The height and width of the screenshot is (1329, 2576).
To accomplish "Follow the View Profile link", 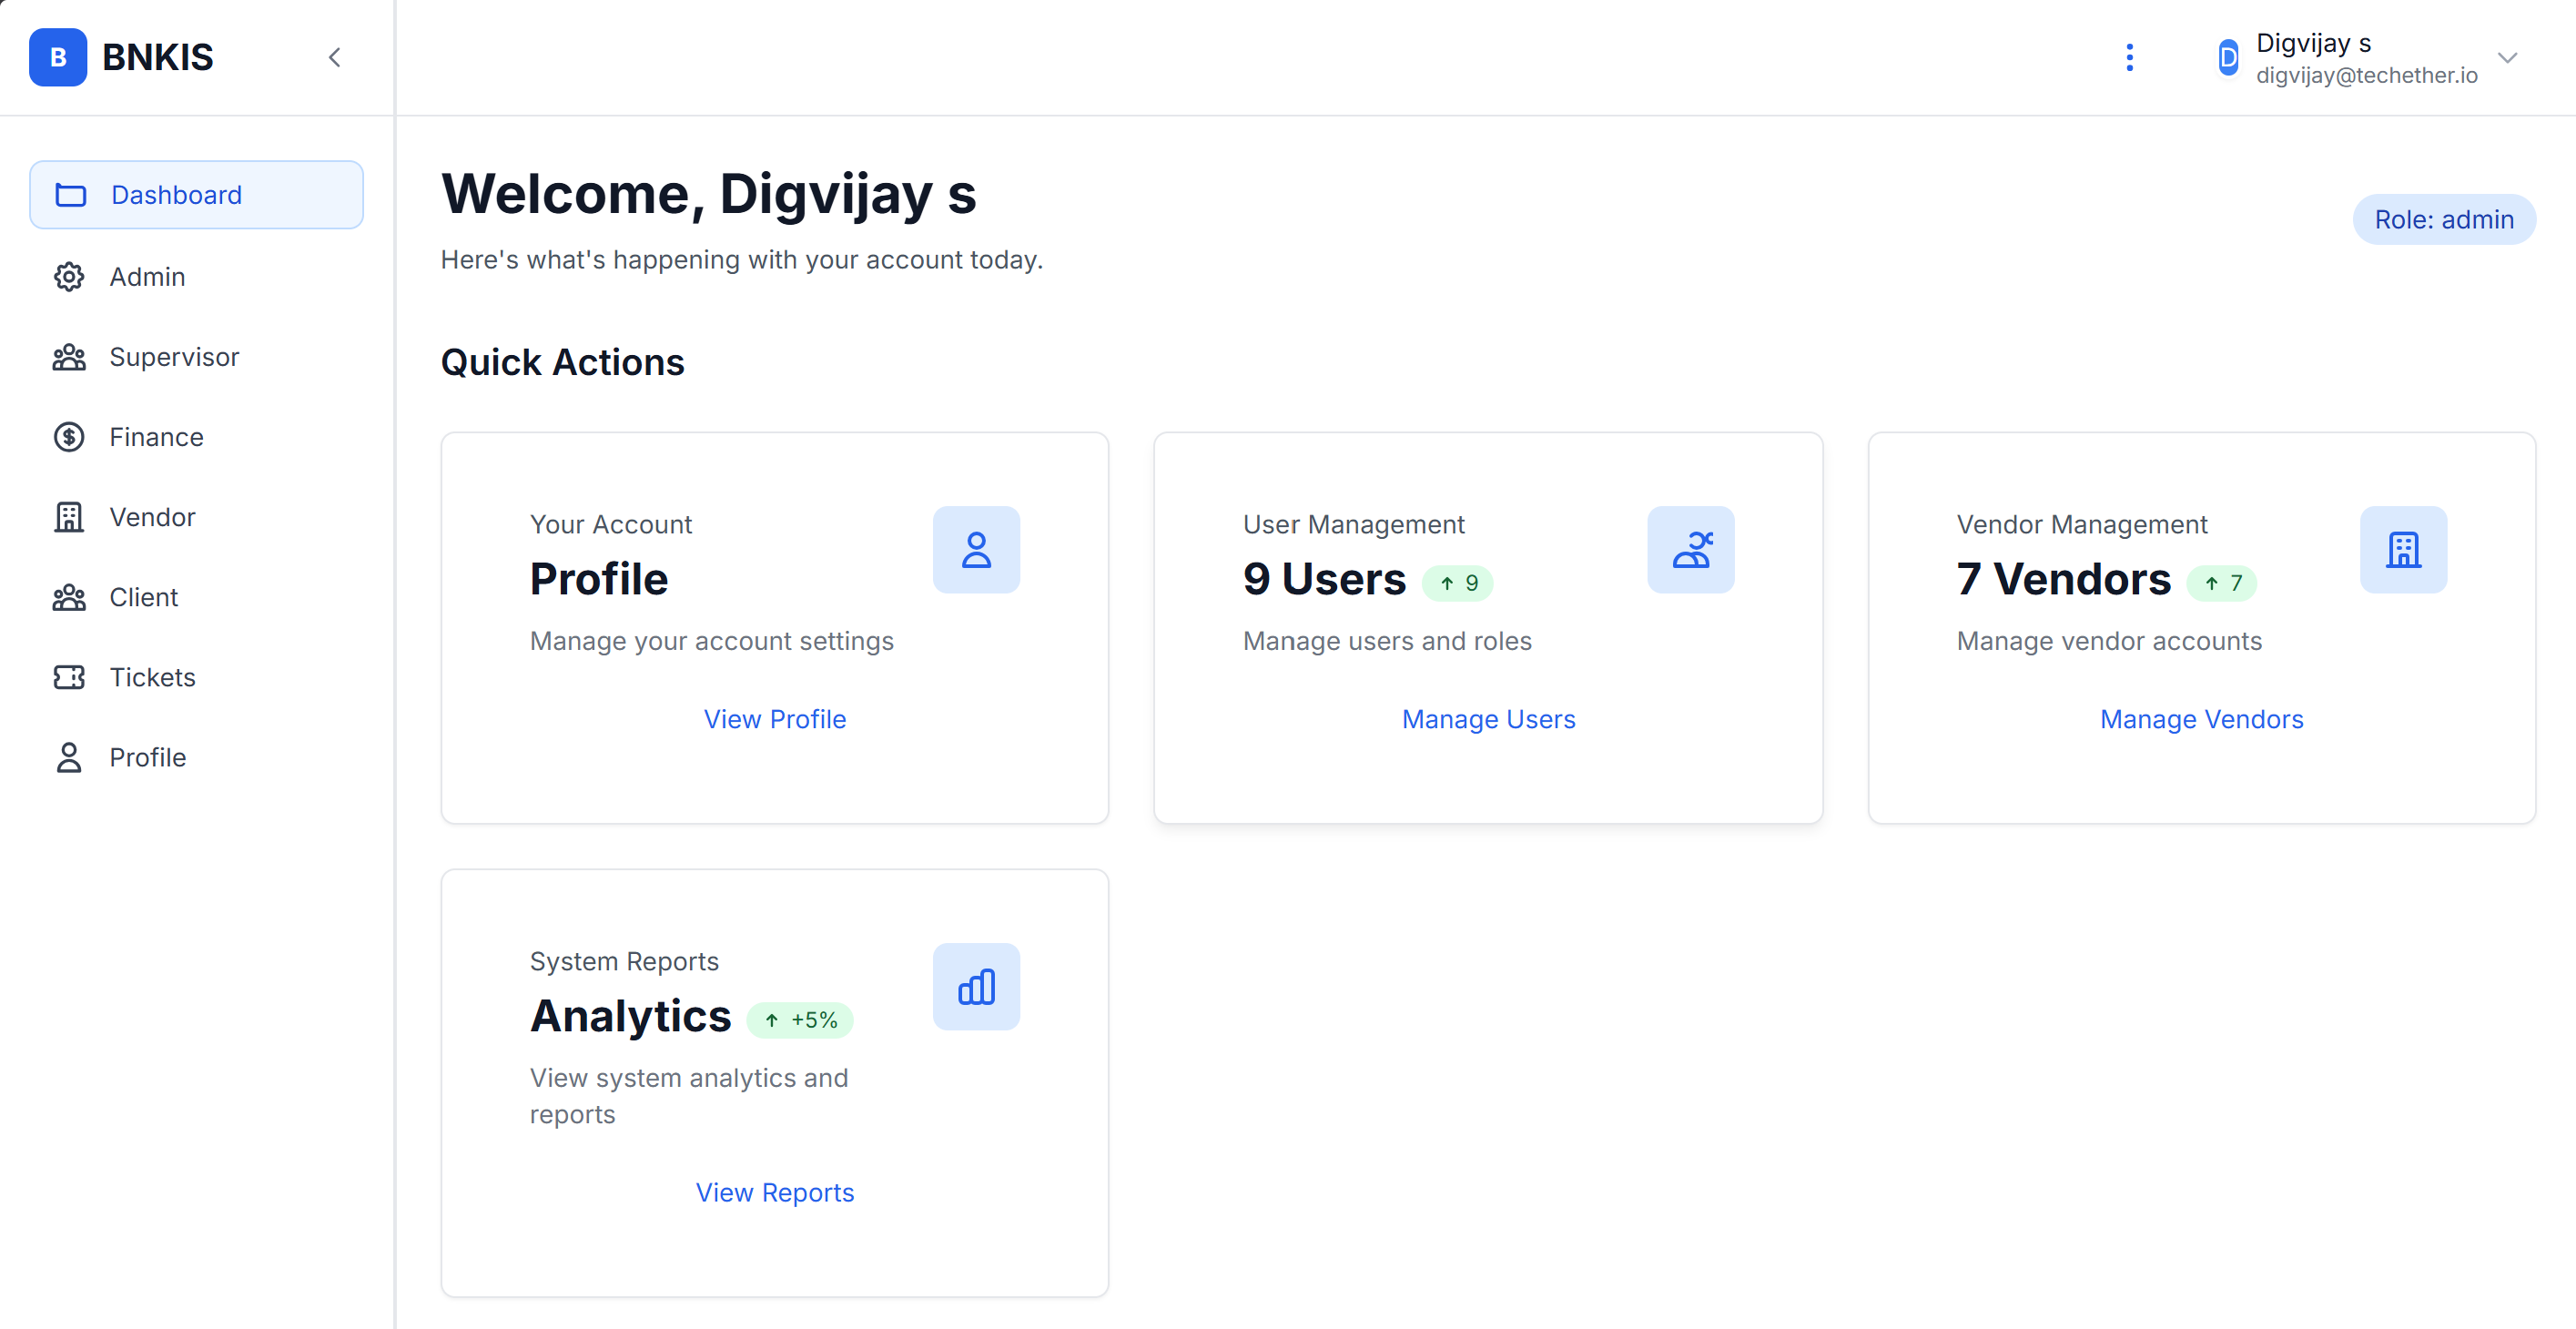I will point(774,719).
